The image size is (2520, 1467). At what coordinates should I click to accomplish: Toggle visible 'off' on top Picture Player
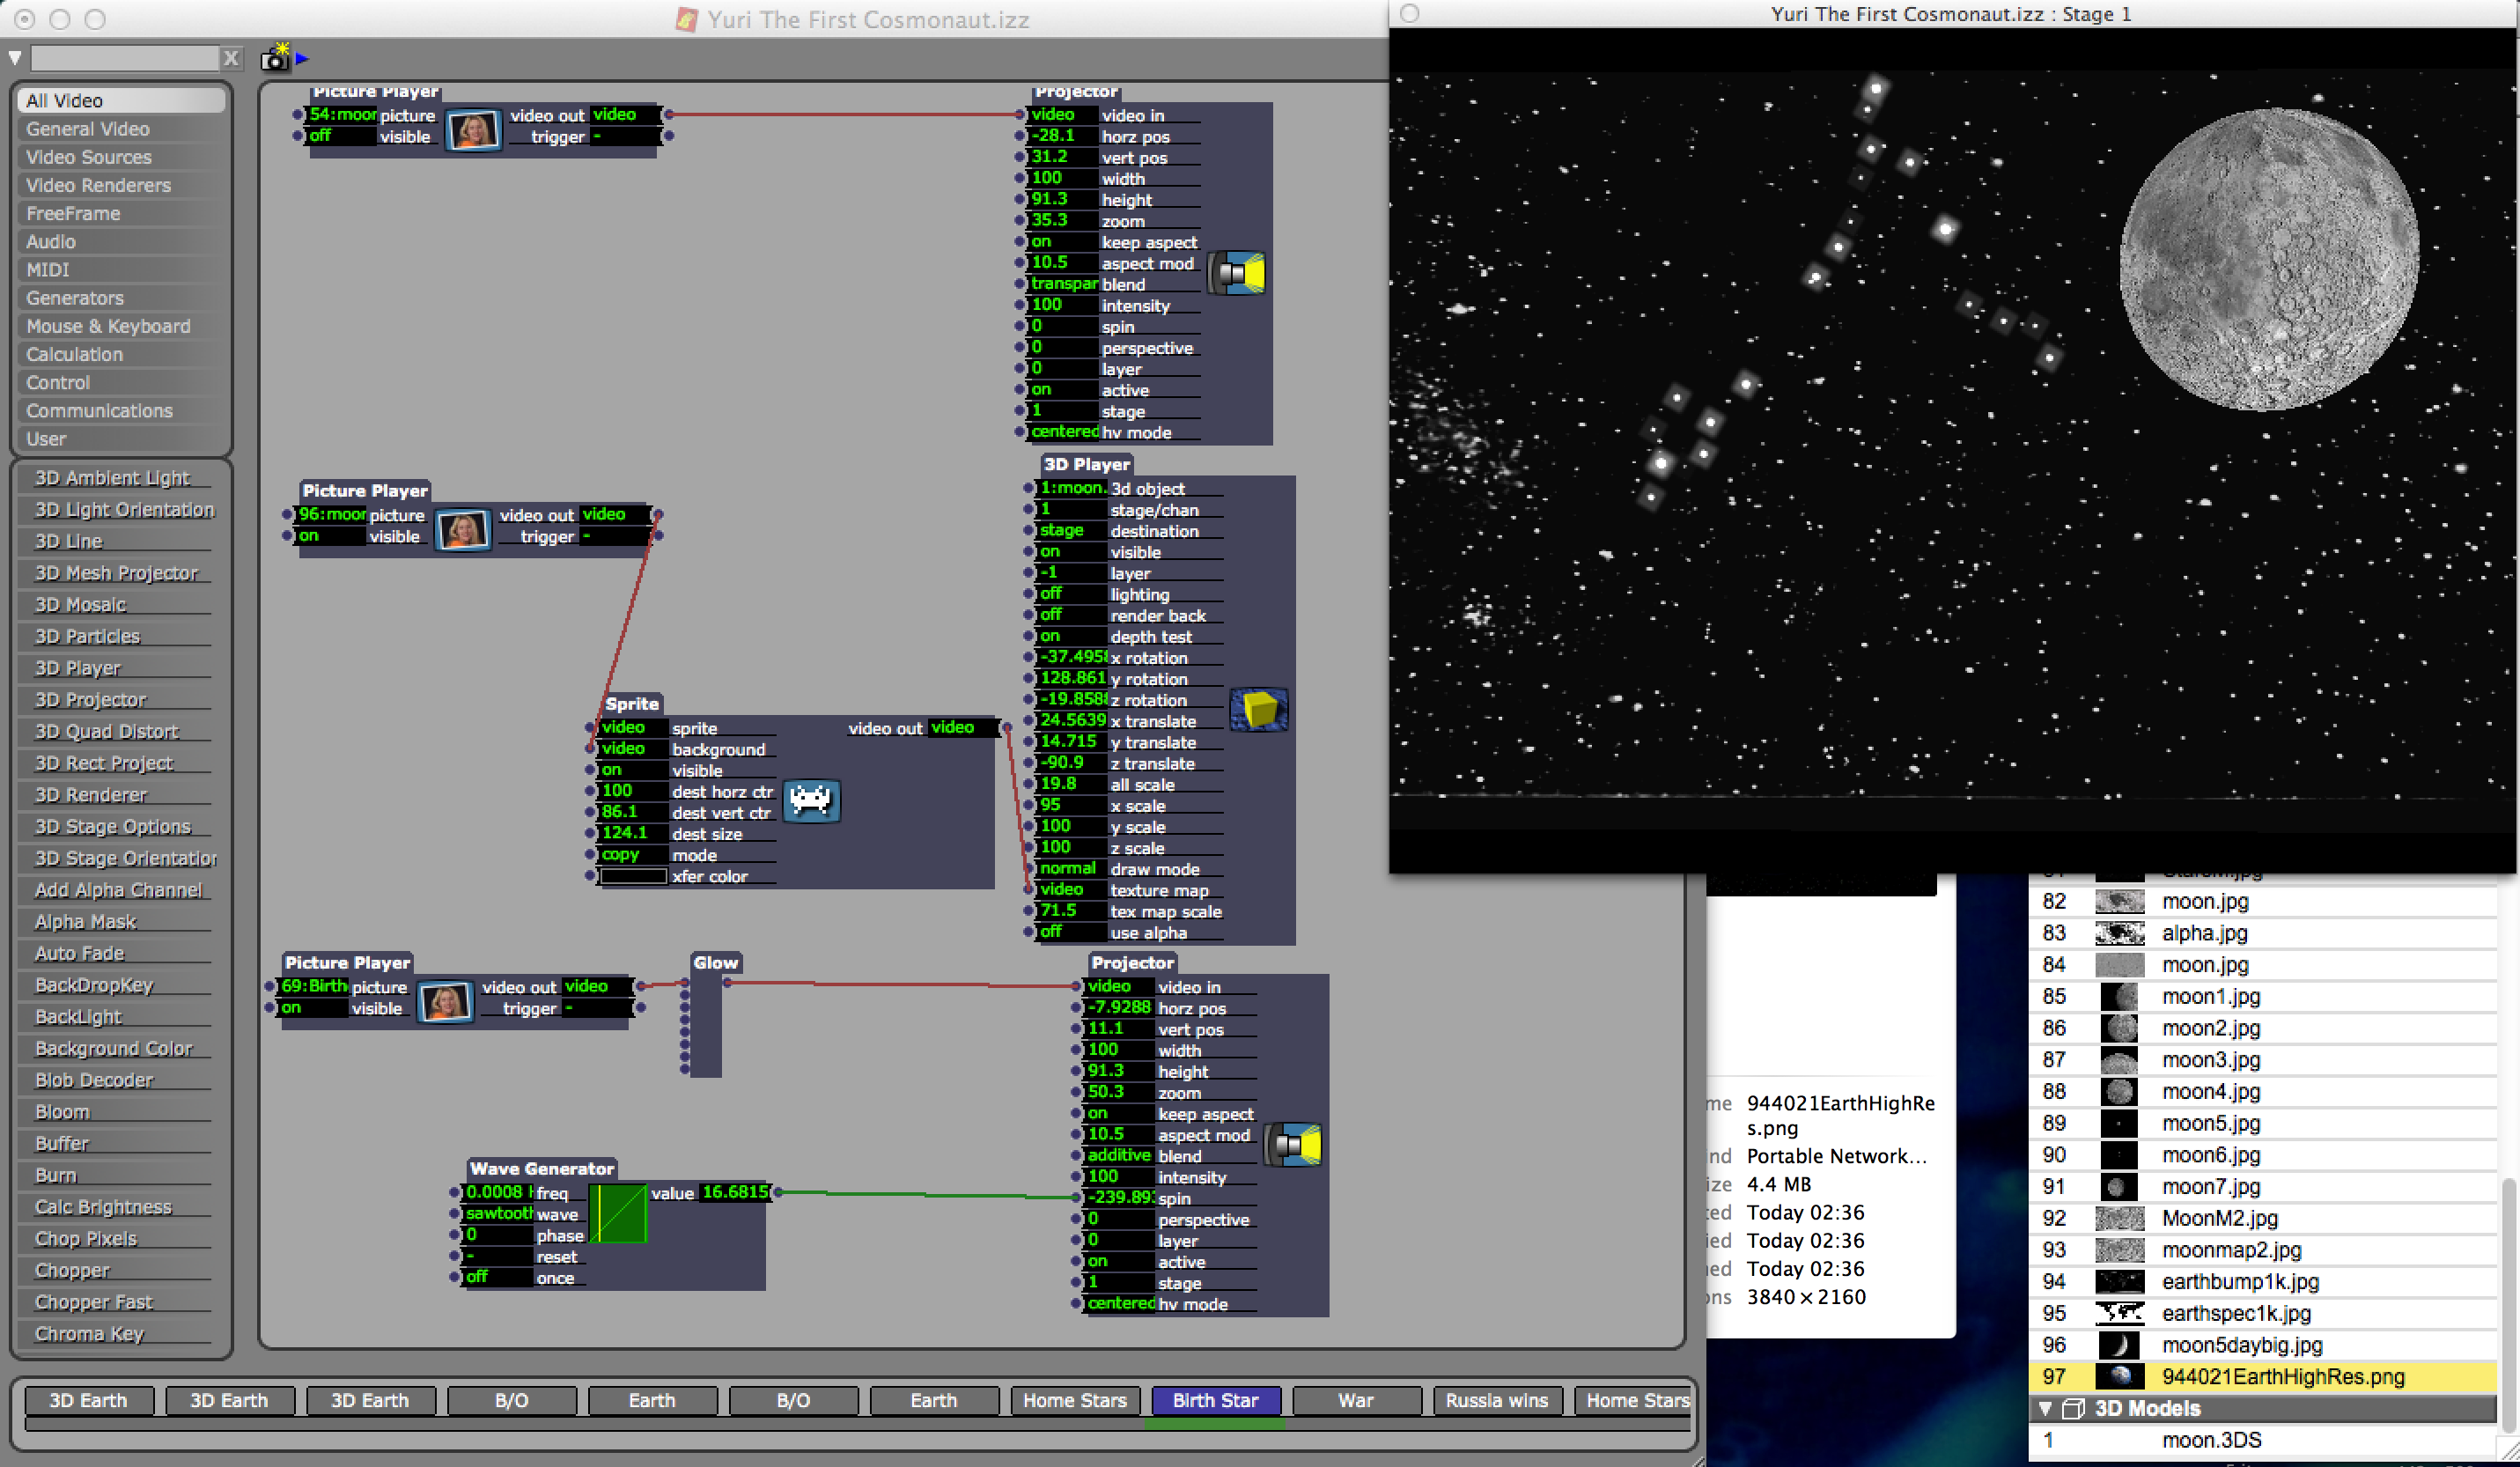pos(341,136)
